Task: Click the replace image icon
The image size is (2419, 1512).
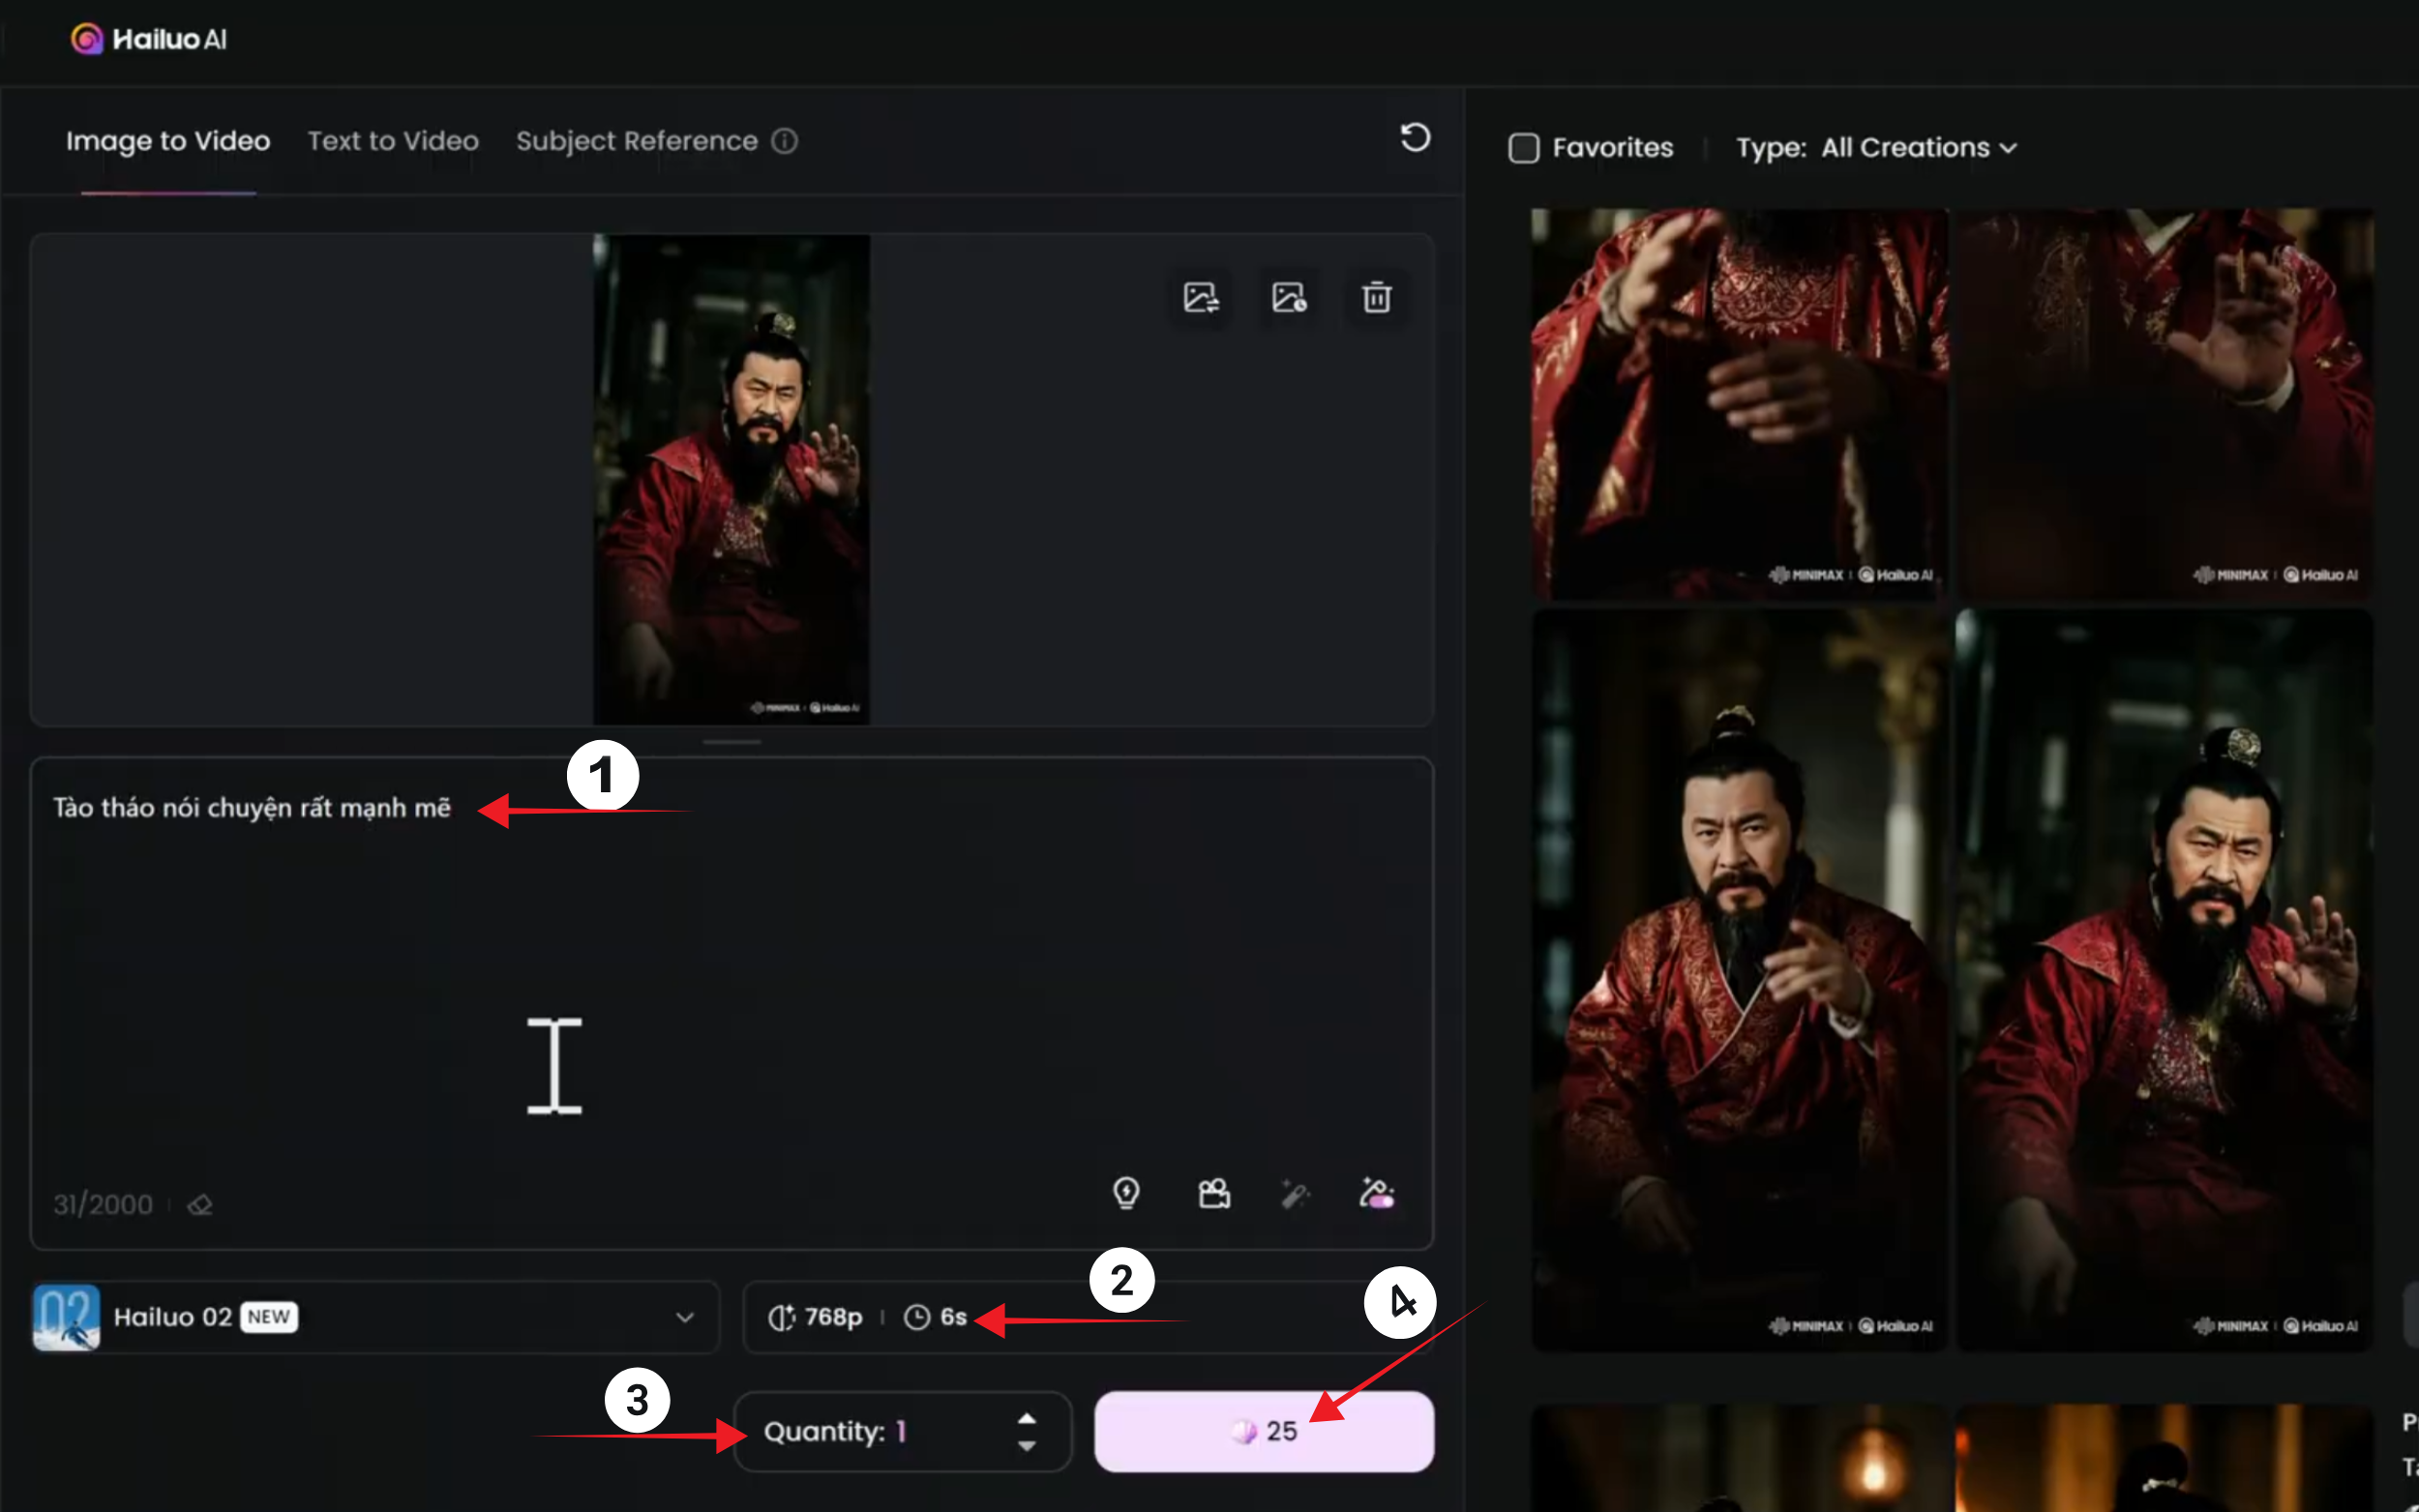Action: tap(1200, 297)
